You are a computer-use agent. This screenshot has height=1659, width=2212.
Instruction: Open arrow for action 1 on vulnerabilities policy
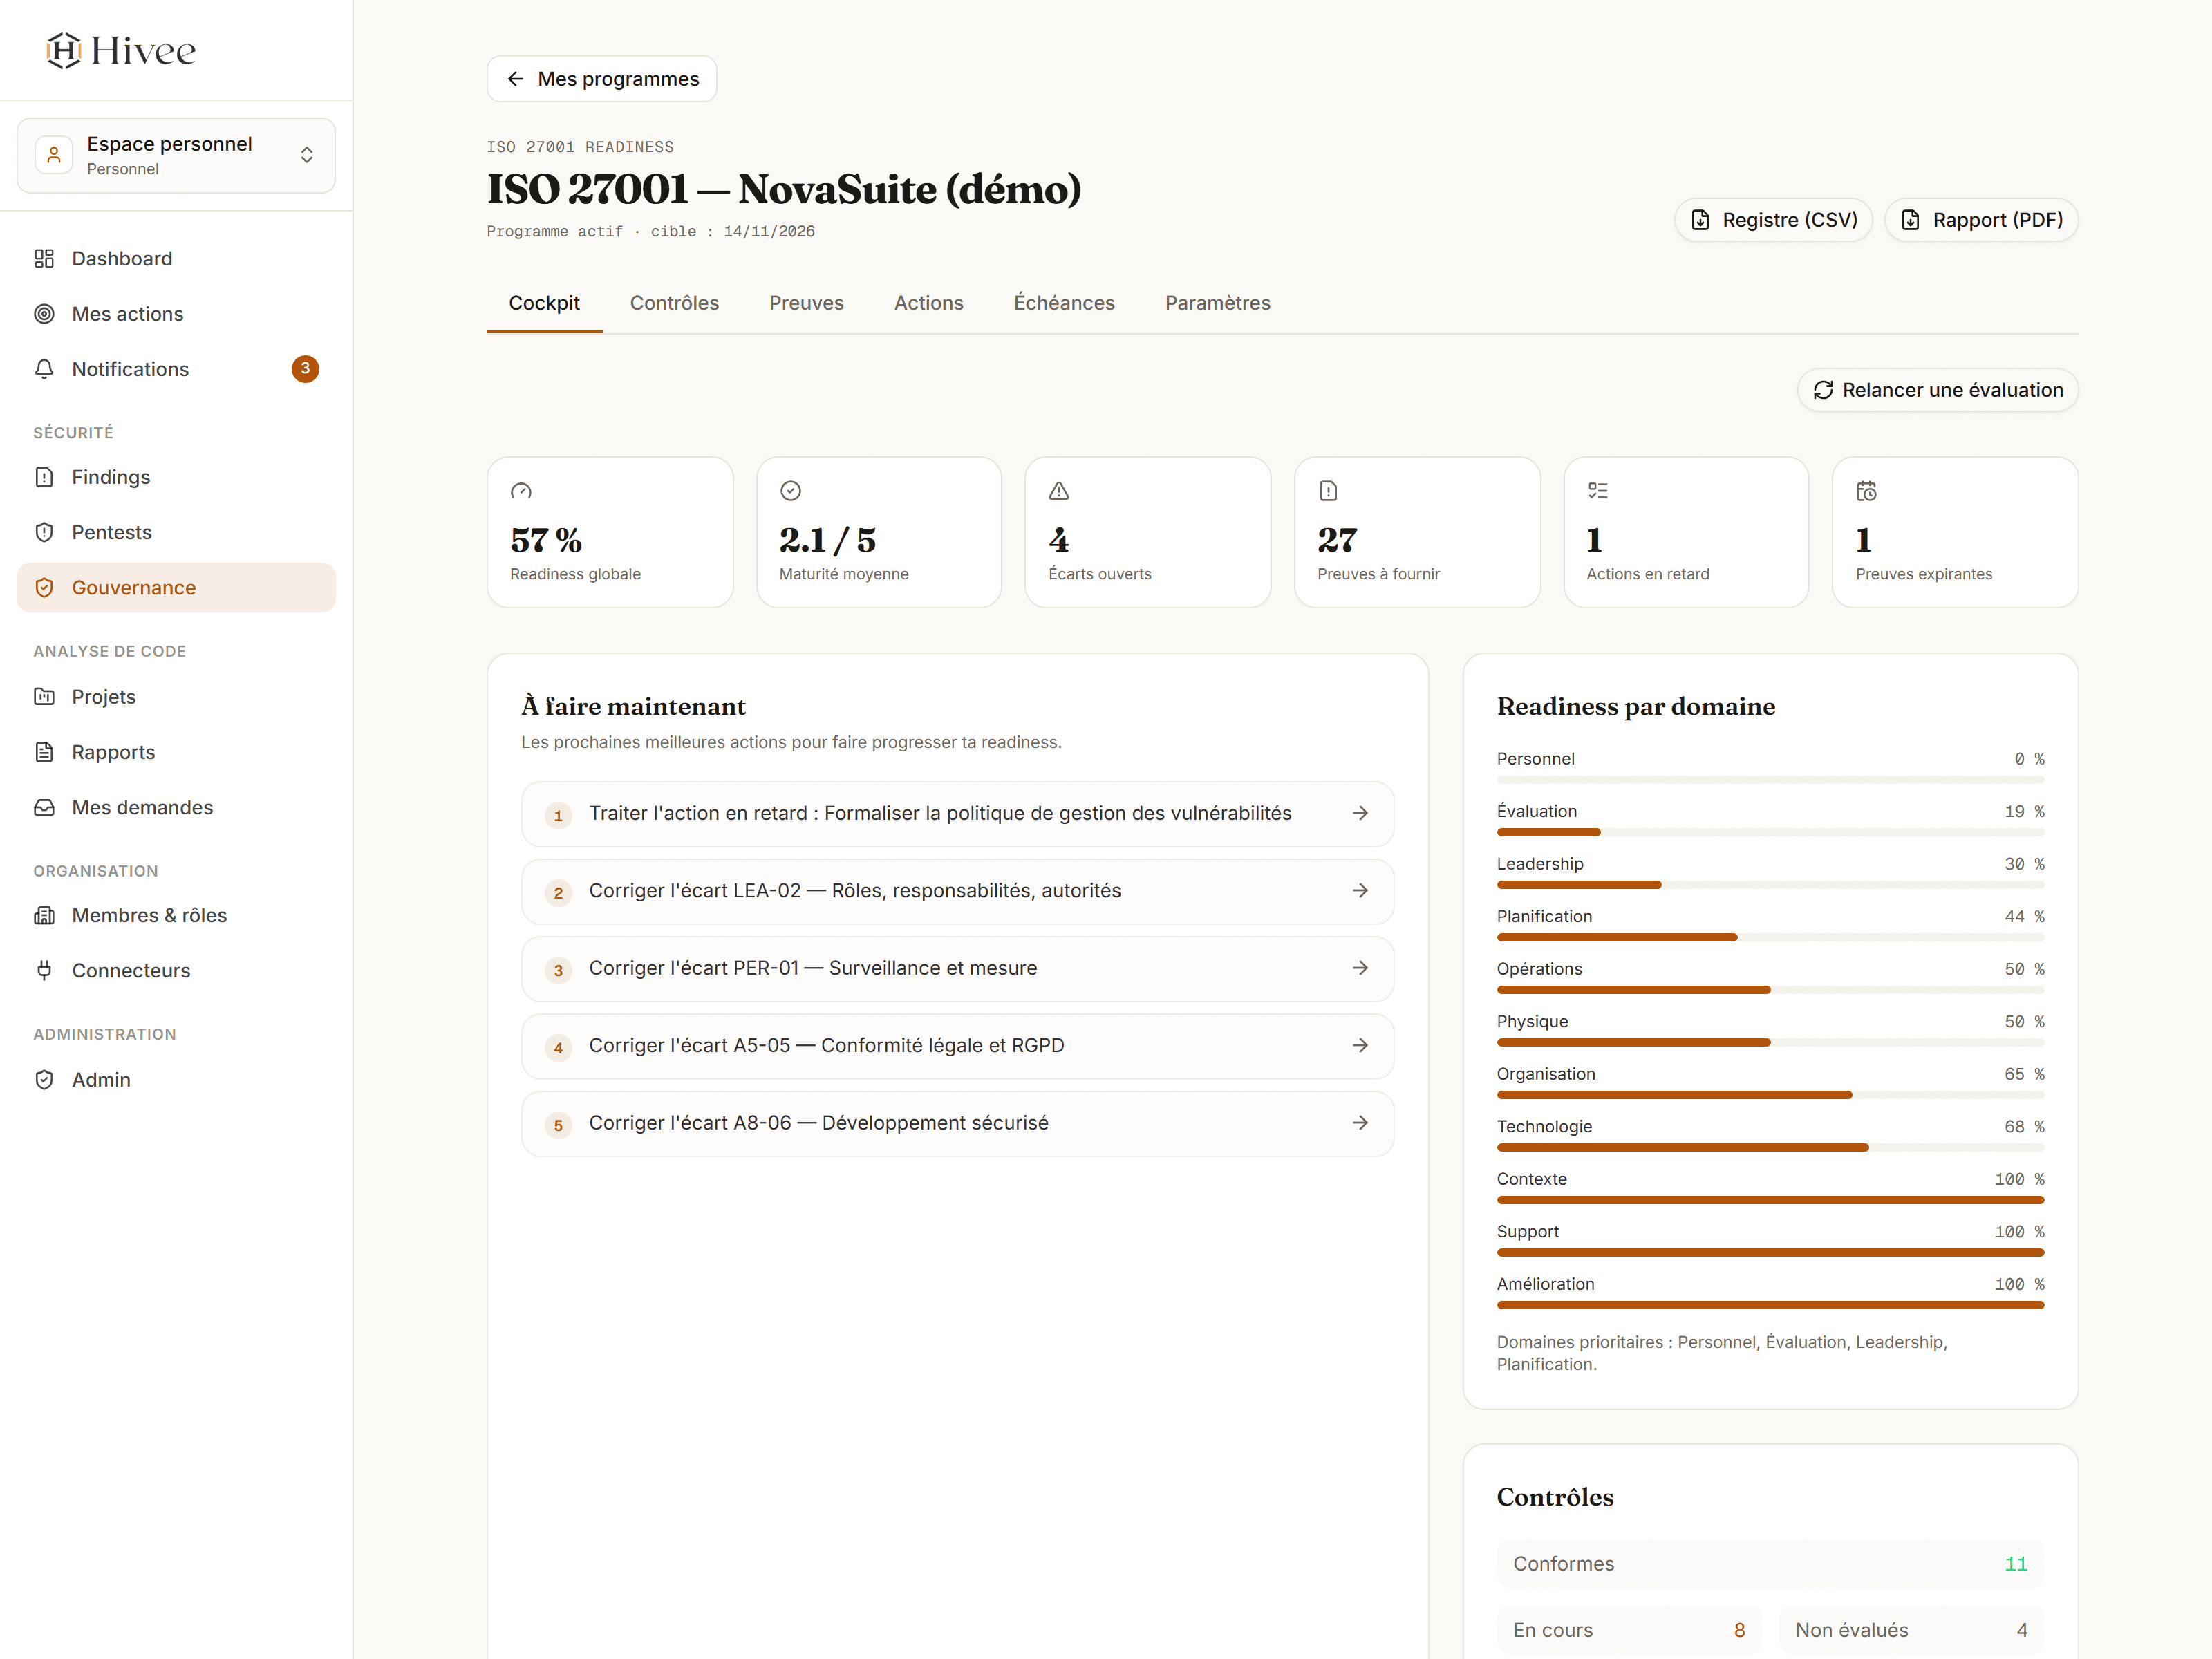[x=1360, y=814]
